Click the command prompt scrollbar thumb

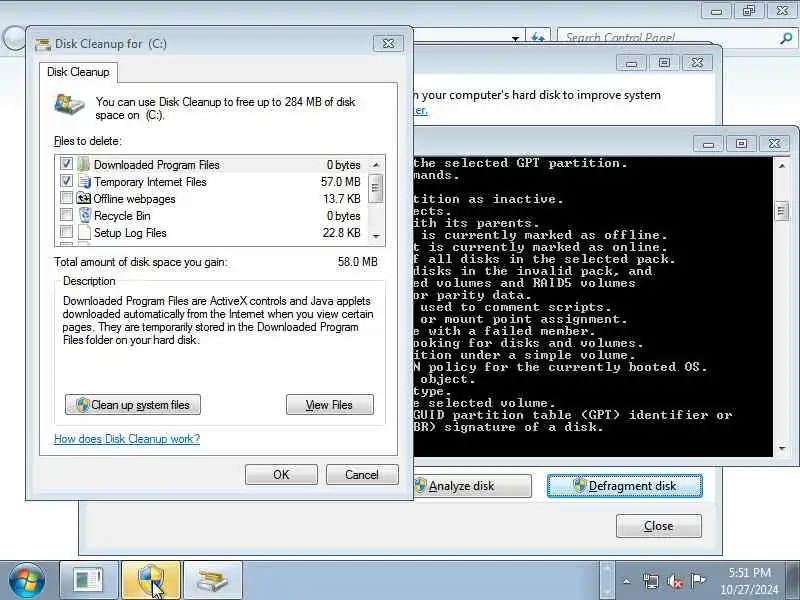(x=781, y=210)
